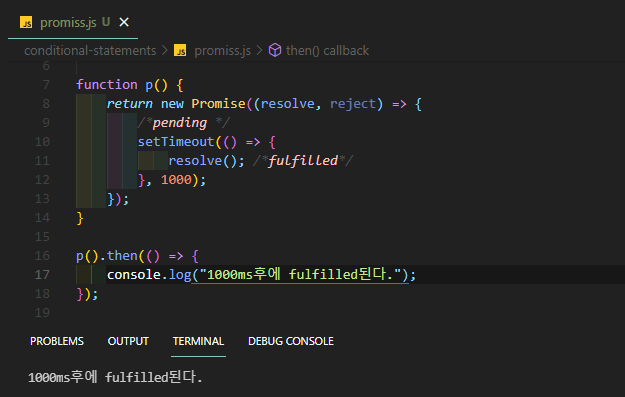625x397 pixels.
Task: Select the promiss.js editor tab
Action: 73,22
